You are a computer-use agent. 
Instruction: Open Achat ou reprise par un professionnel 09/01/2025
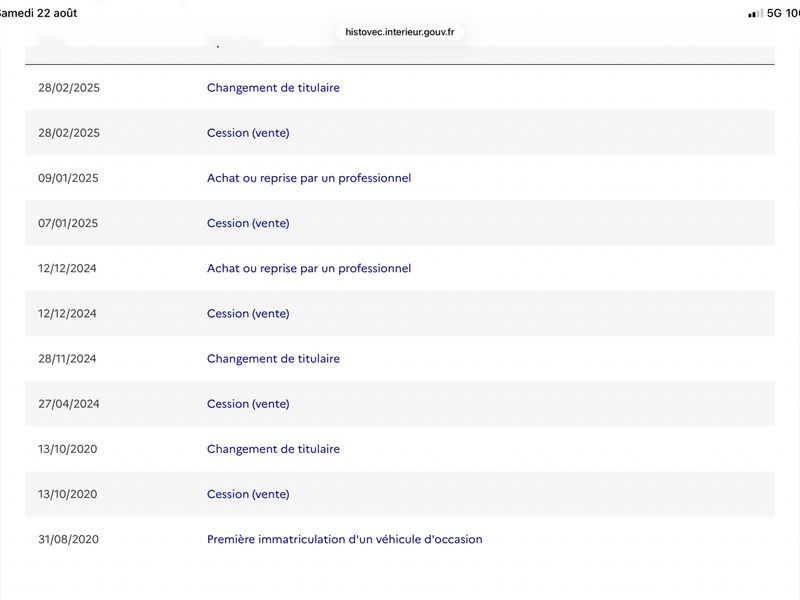point(309,178)
